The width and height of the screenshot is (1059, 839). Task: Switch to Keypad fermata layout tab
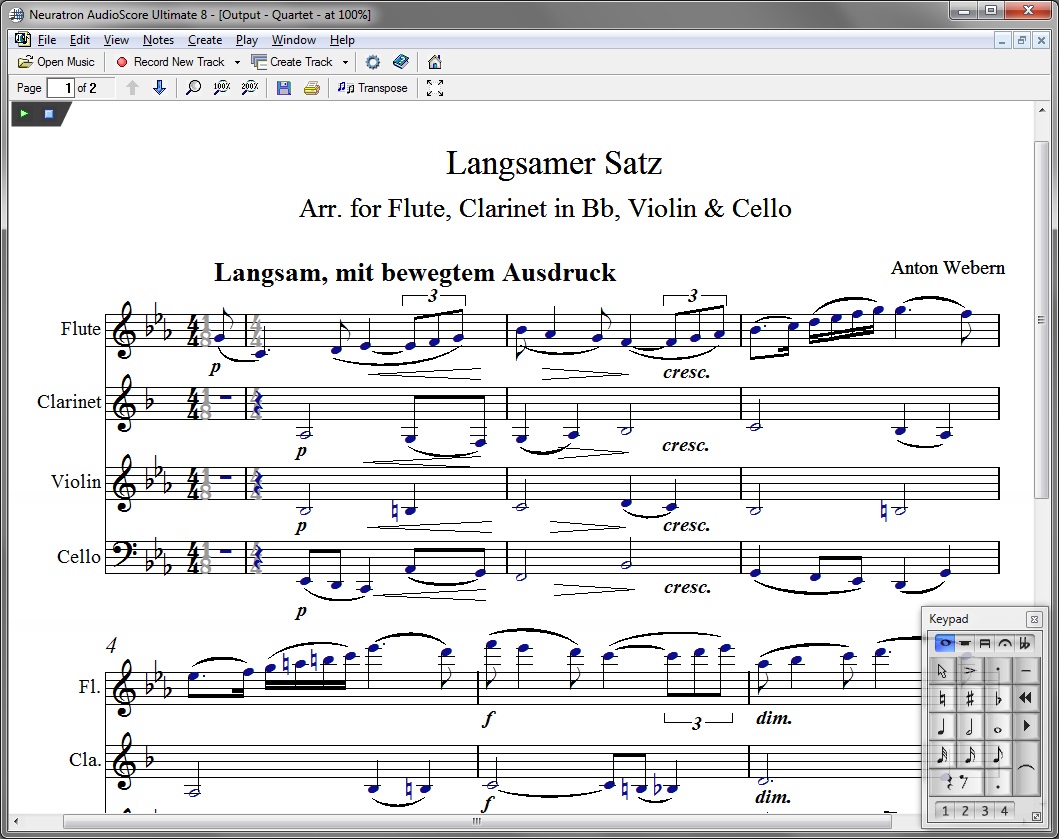[x=1005, y=643]
